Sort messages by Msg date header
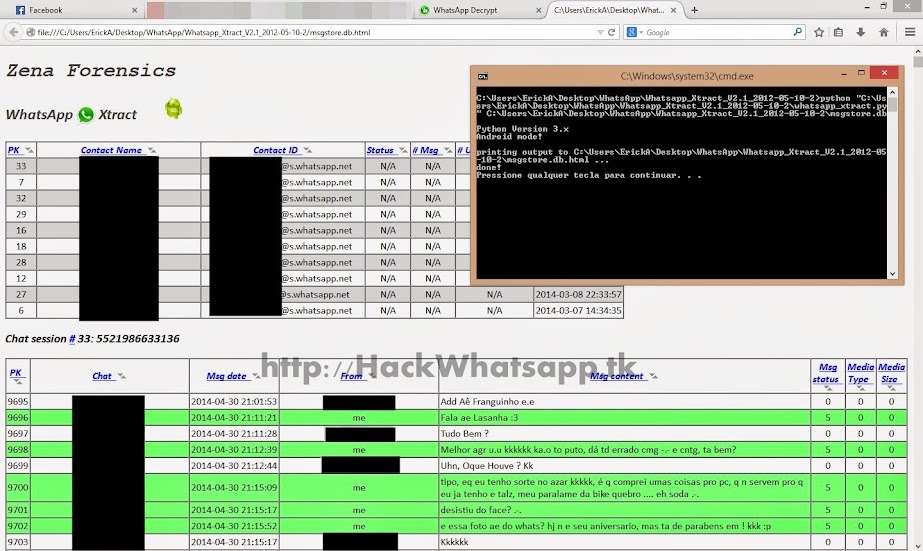This screenshot has height=551, width=923. pos(226,376)
